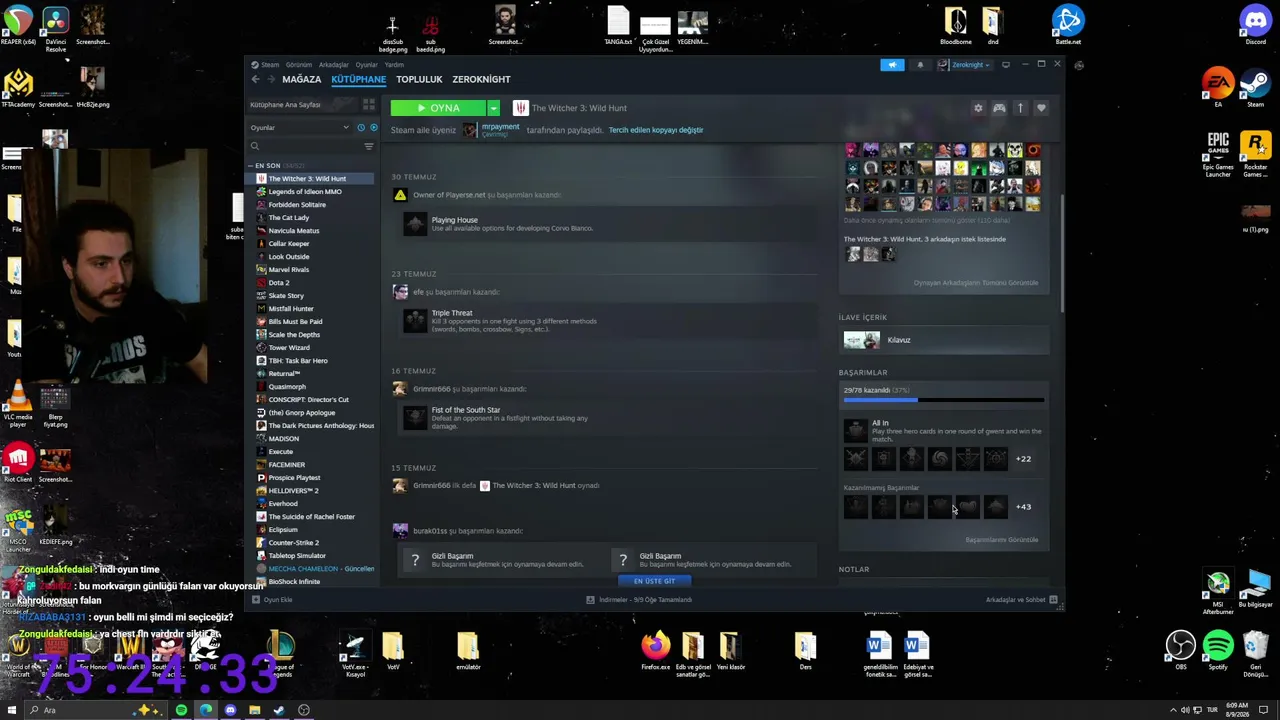Screen dimensions: 1280x720
Task: Add Witcher 3 to favorites heart icon
Action: click(x=1041, y=108)
